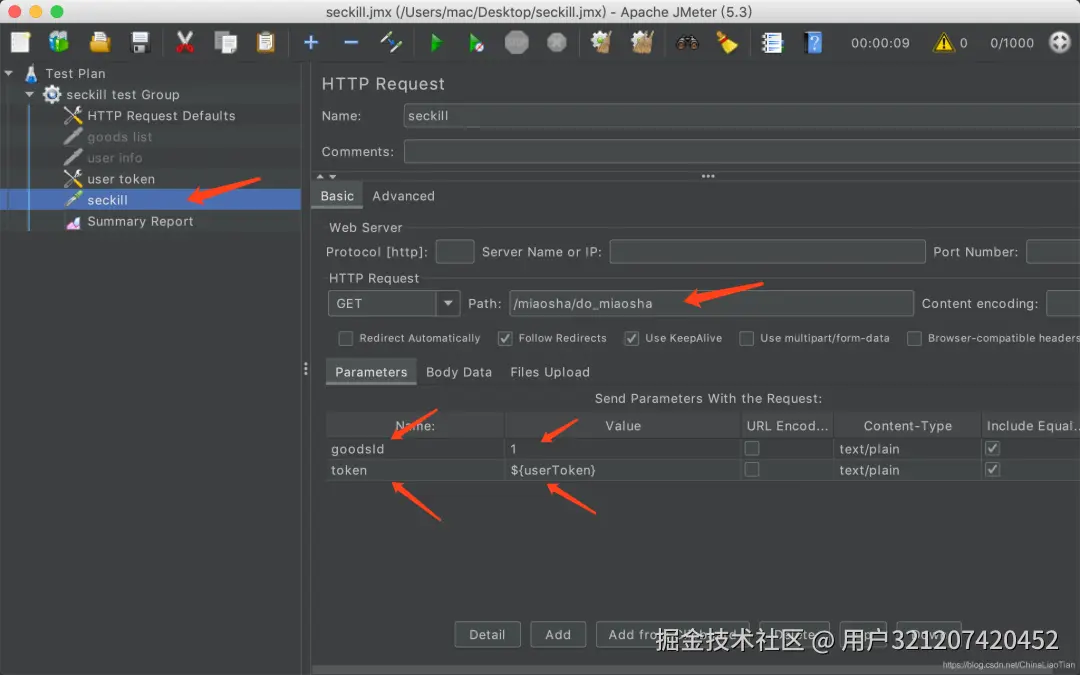Viewport: 1080px width, 675px height.
Task: Click the Copy icon in toolbar
Action: [225, 43]
